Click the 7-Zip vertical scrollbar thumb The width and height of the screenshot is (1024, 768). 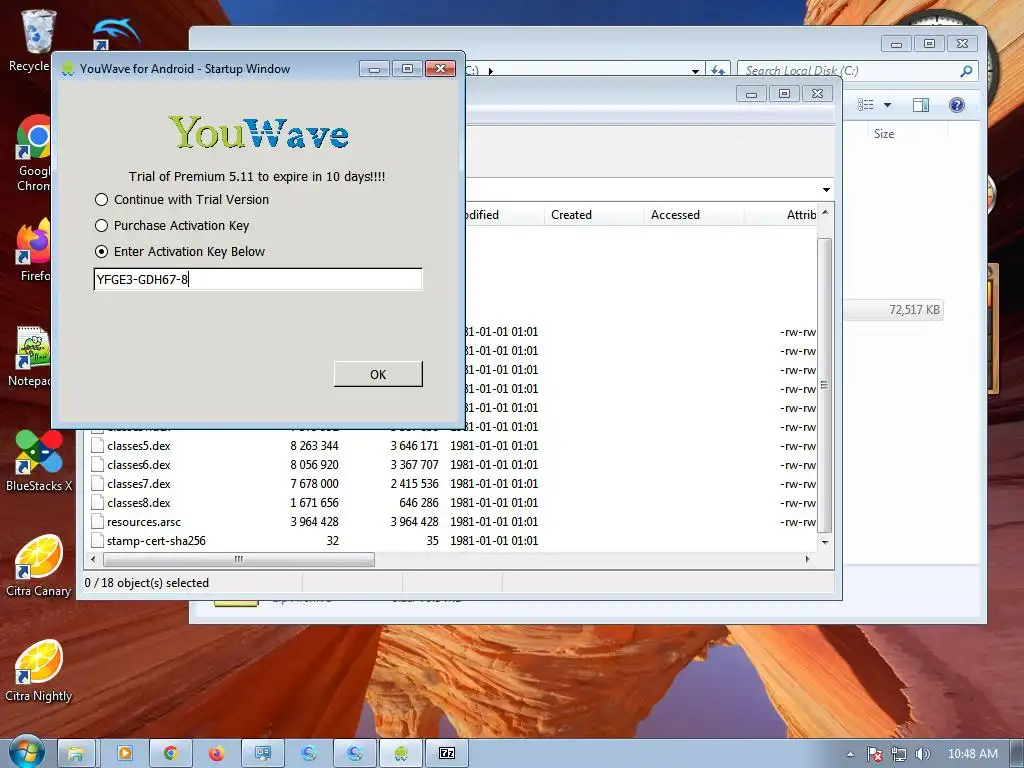(825, 385)
